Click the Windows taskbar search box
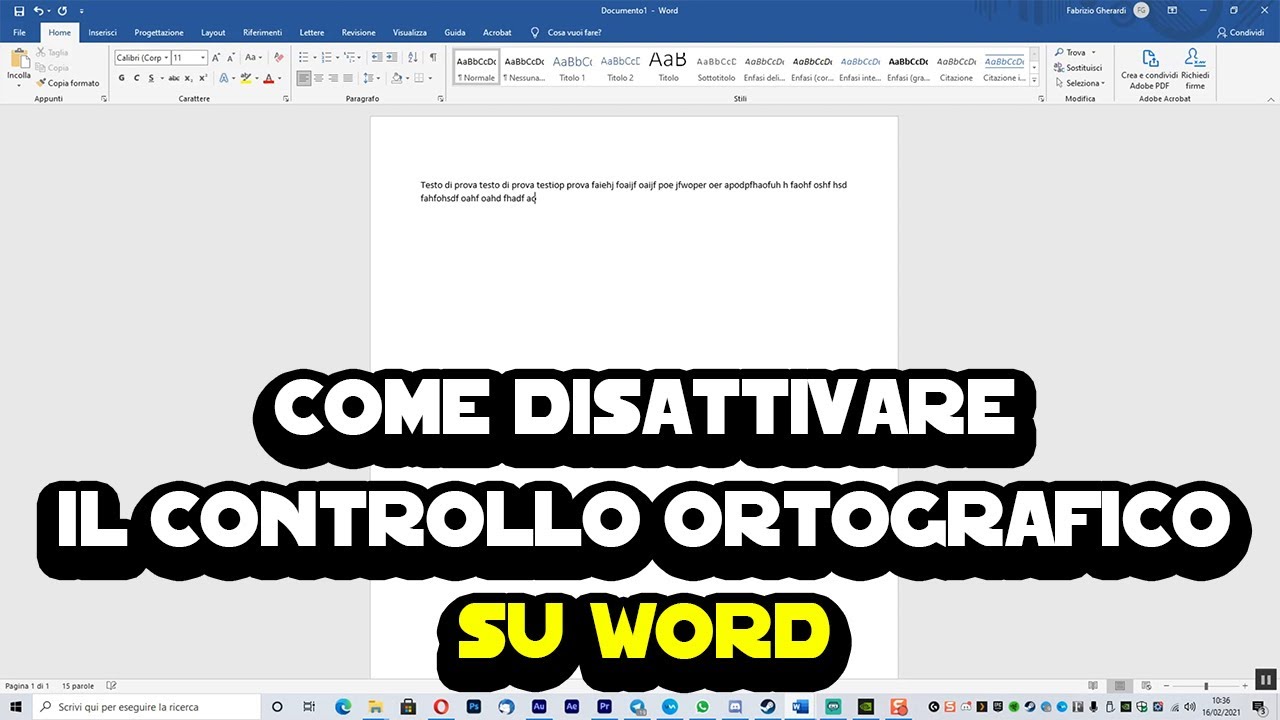Screen dimensions: 1280x720 (146, 706)
